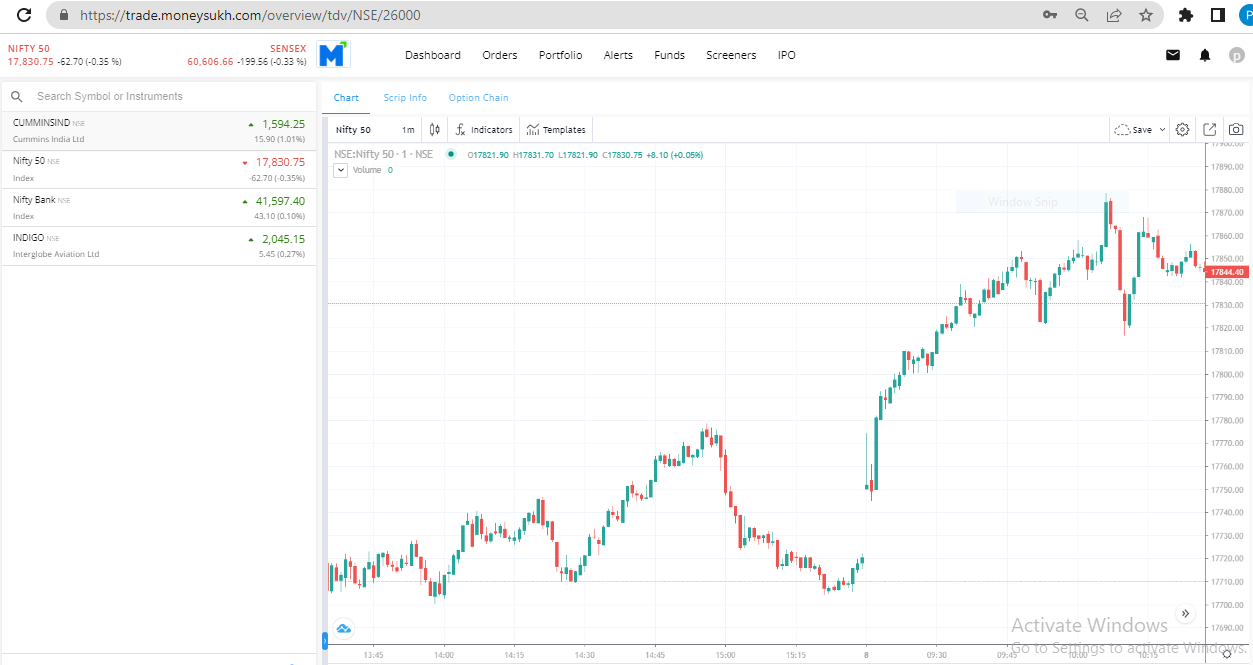Open the Funds page
The width and height of the screenshot is (1253, 665).
click(669, 55)
